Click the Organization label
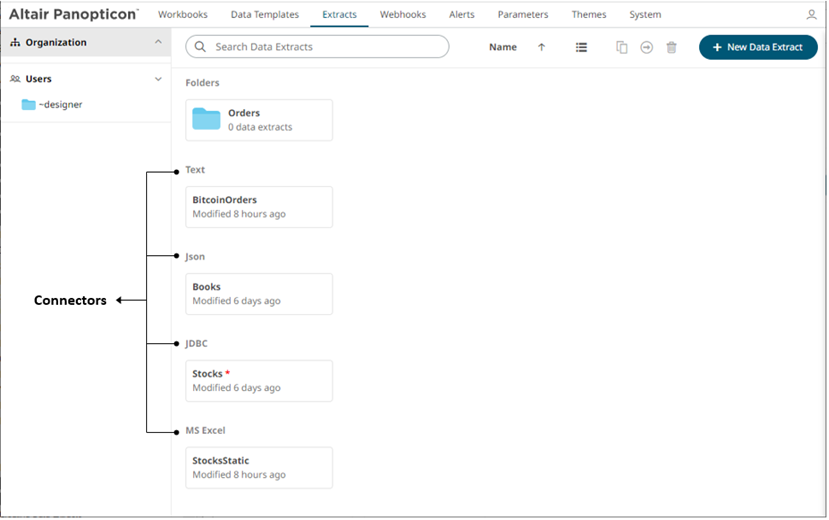 click(56, 42)
